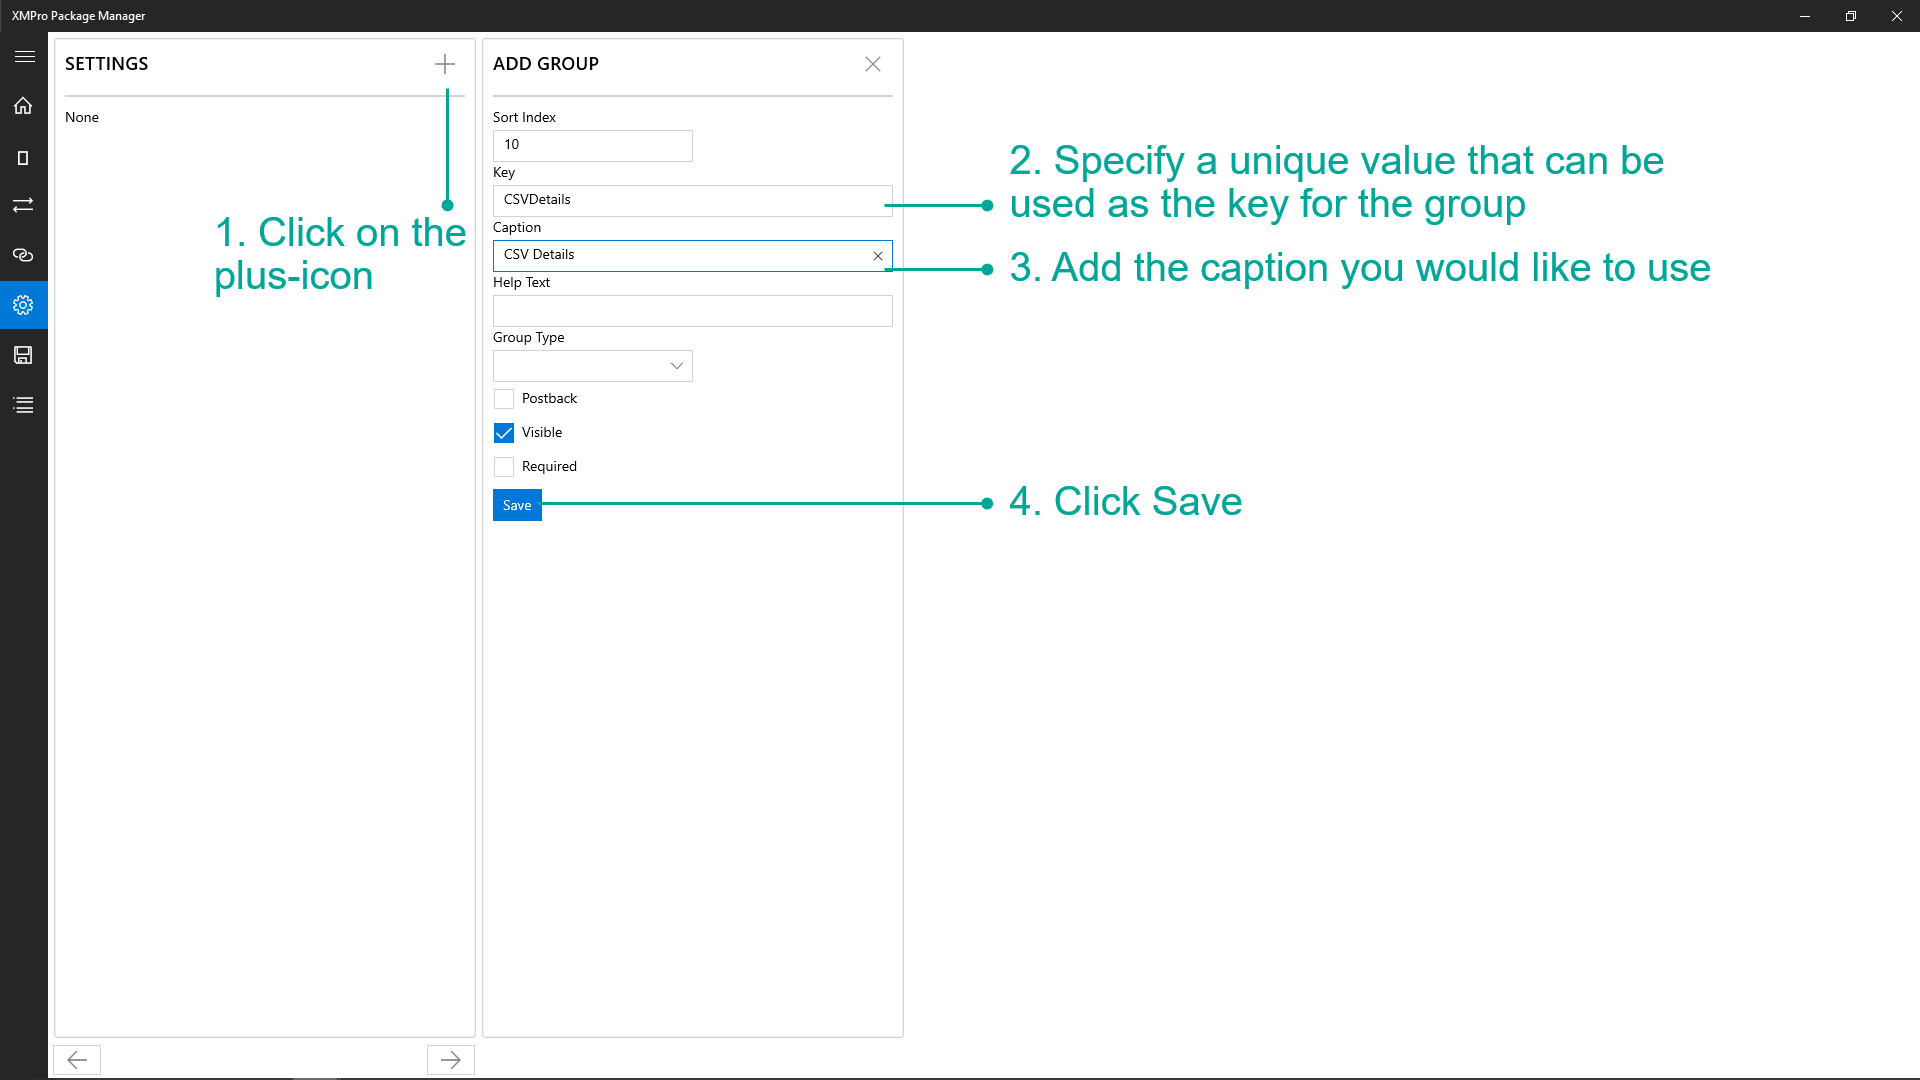
Task: Open the chain link sidebar icon
Action: click(23, 255)
